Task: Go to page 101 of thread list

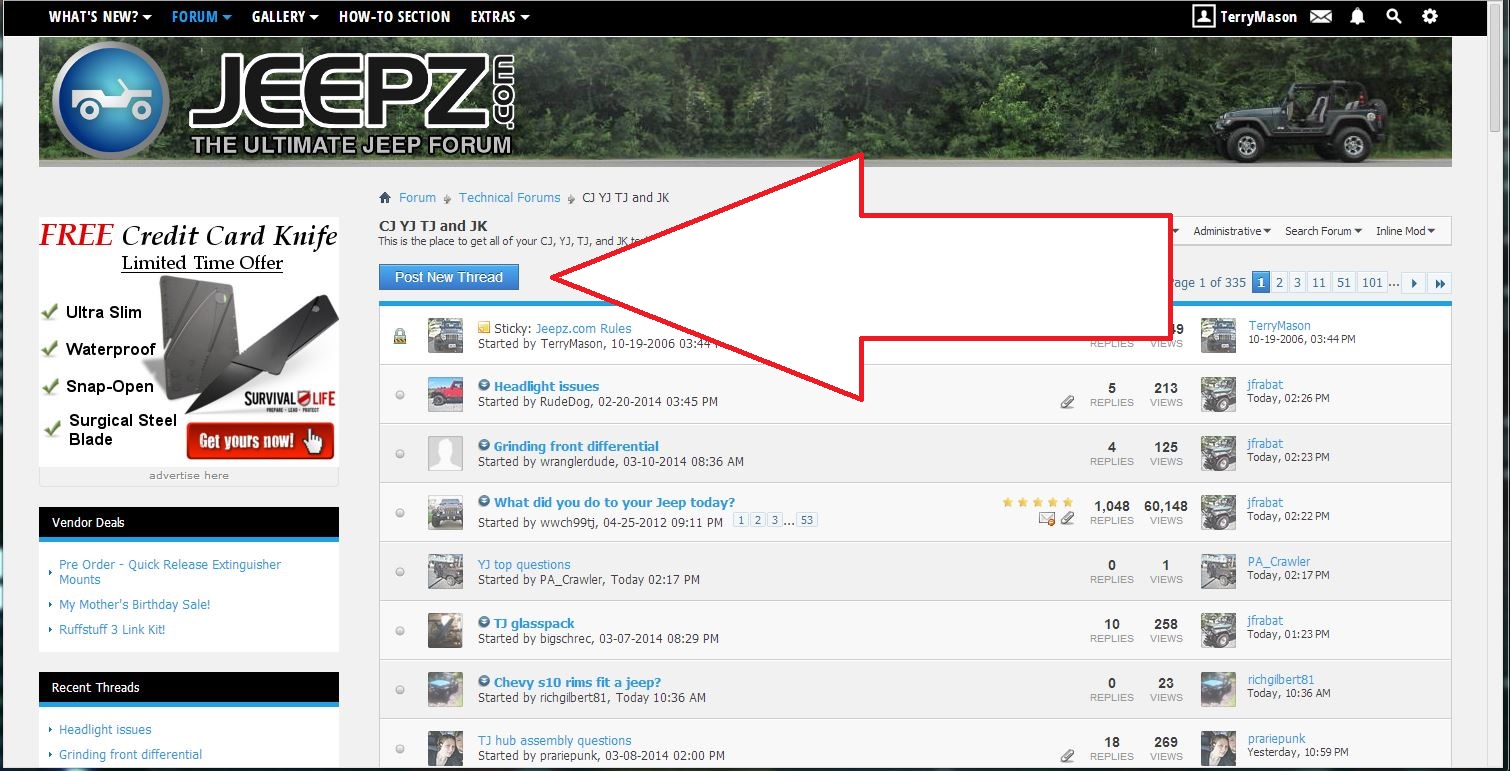Action: click(1372, 283)
